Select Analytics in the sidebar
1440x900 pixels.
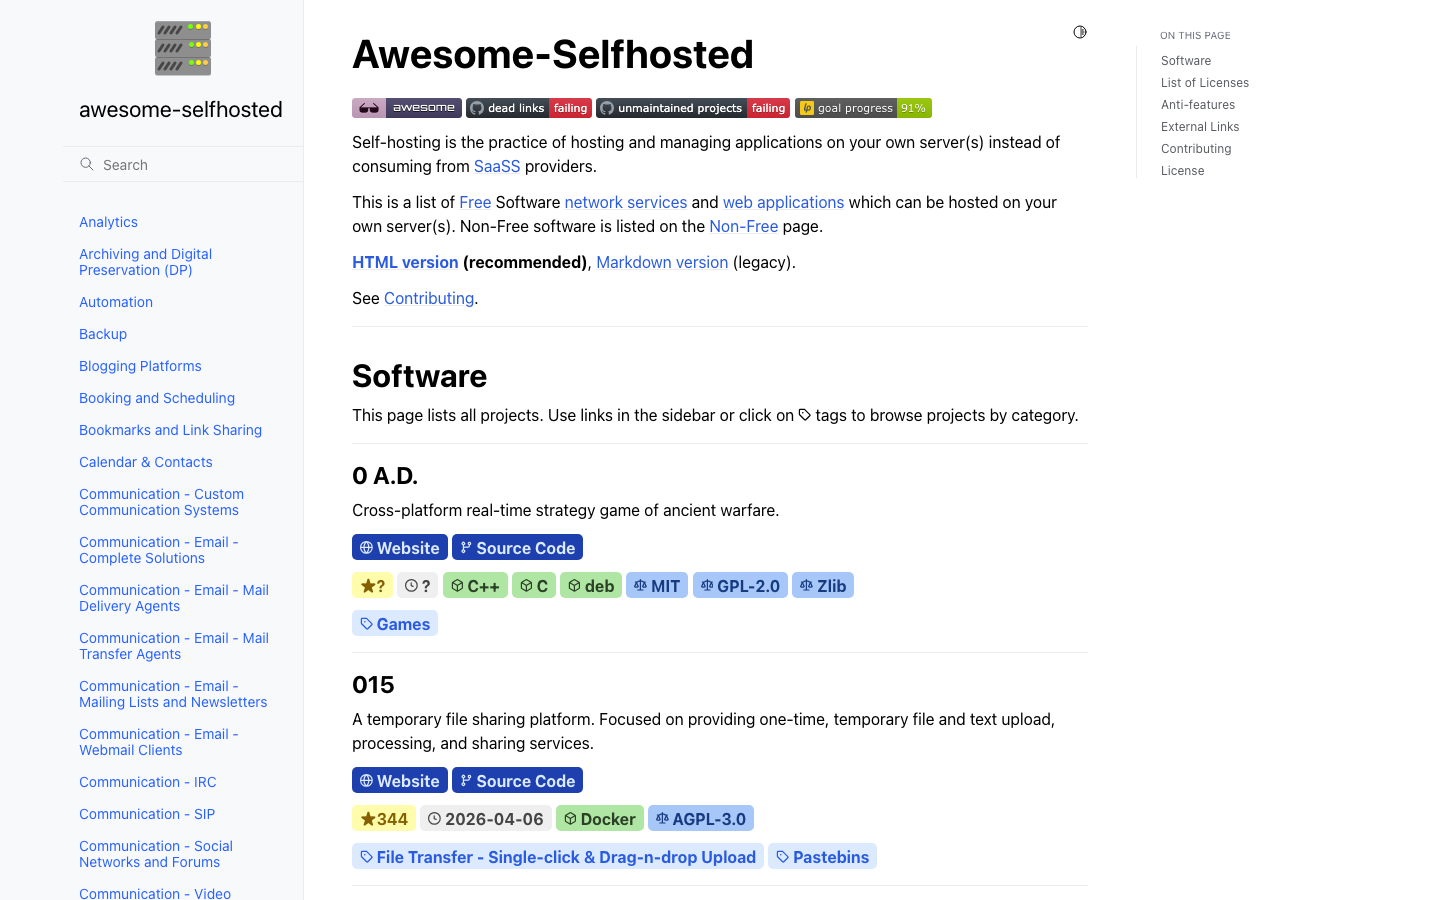point(108,222)
